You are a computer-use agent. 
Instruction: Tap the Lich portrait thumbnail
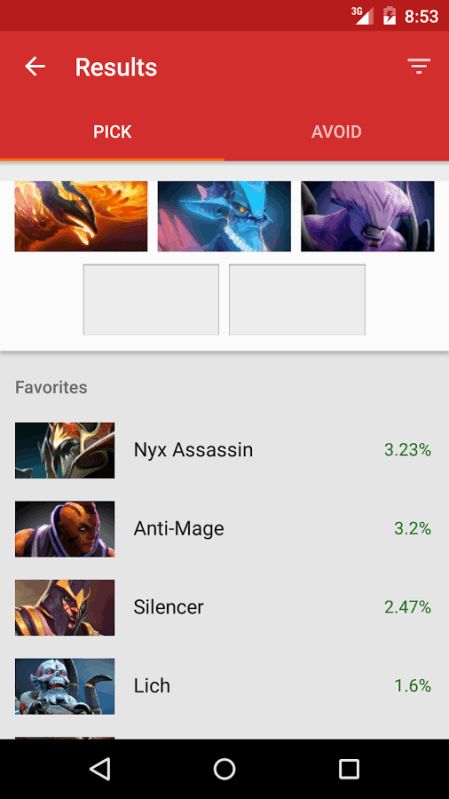65,686
